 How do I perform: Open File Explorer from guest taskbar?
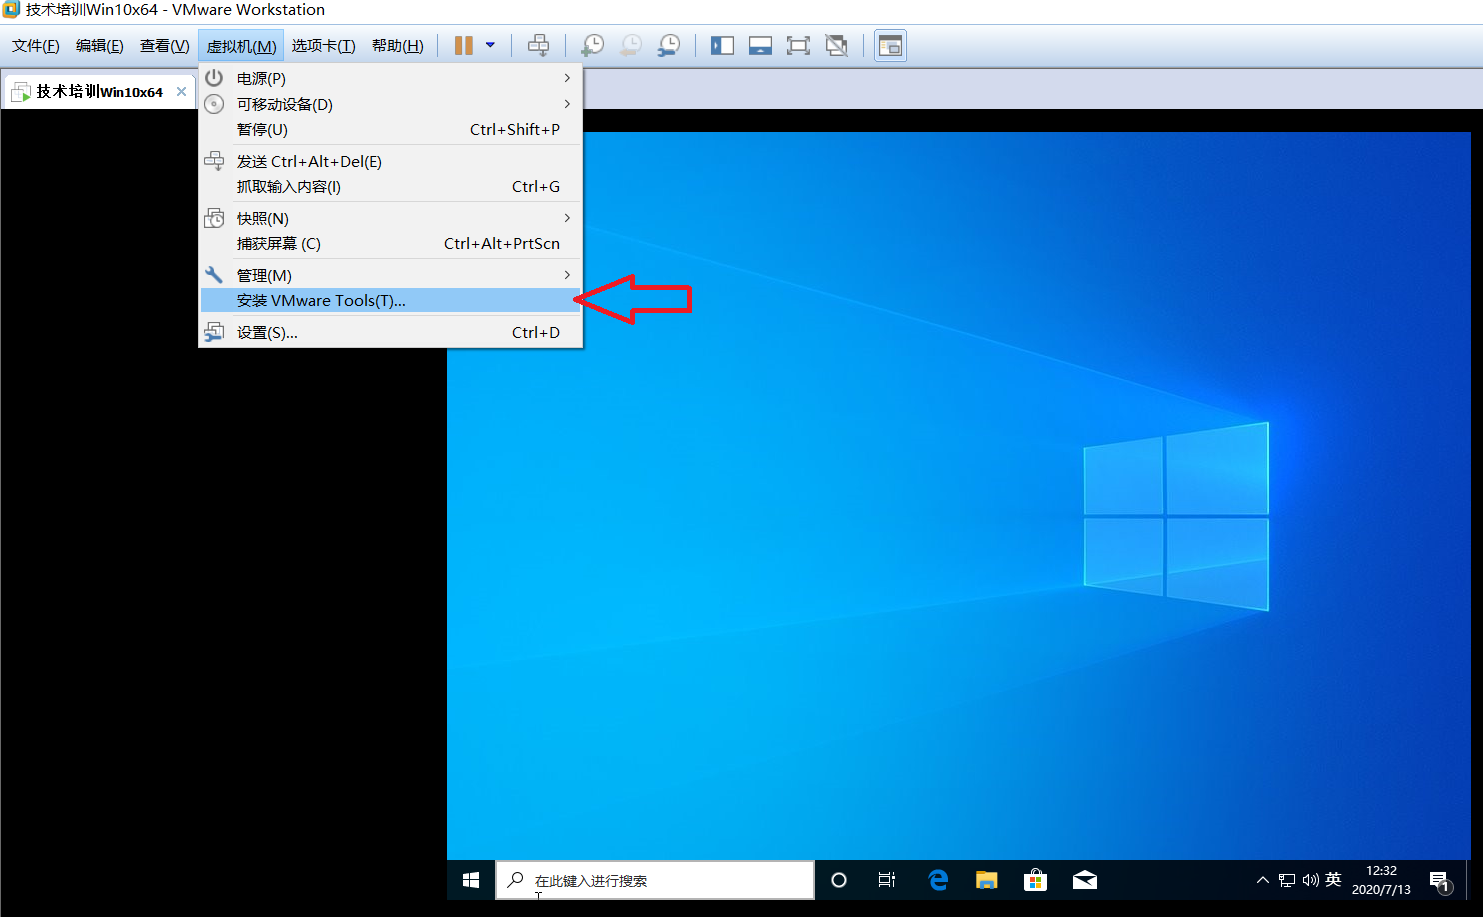[987, 880]
